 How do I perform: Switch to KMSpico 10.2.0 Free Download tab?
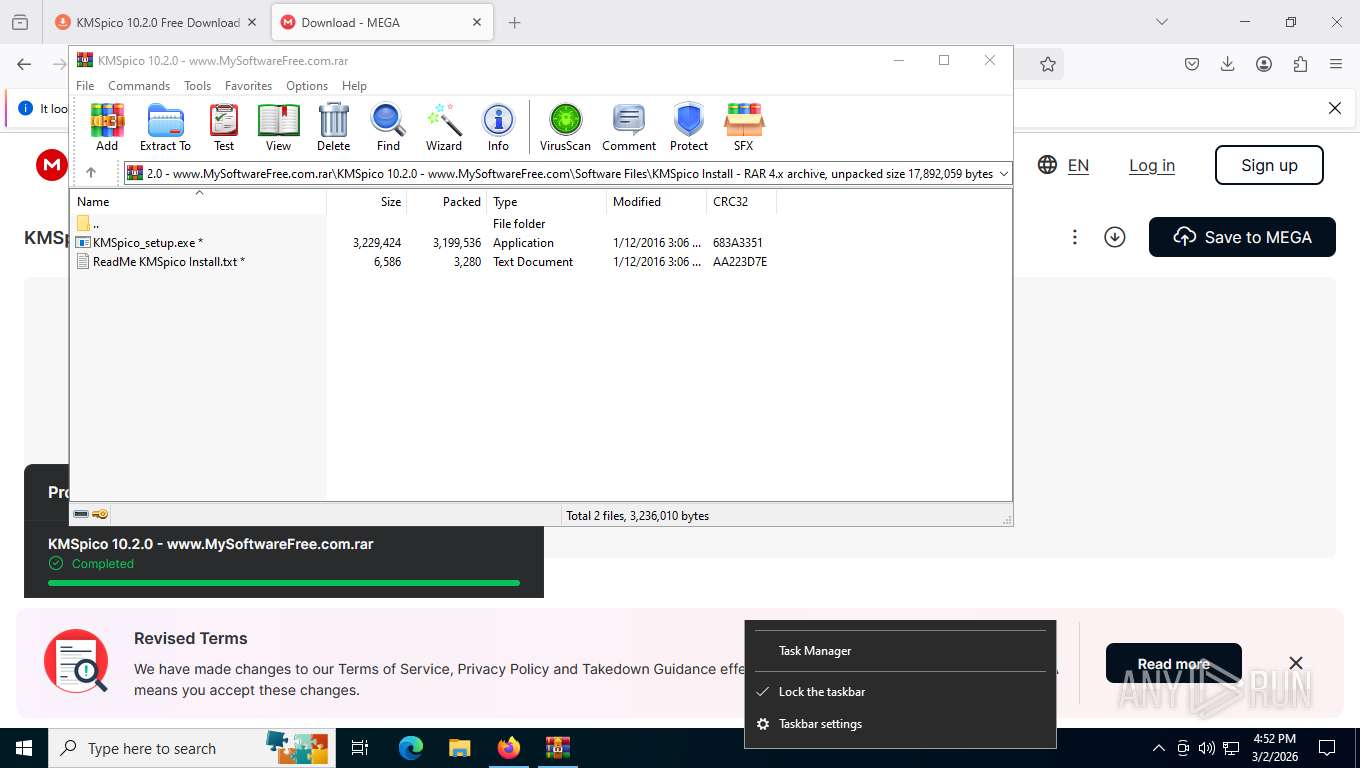tap(157, 22)
